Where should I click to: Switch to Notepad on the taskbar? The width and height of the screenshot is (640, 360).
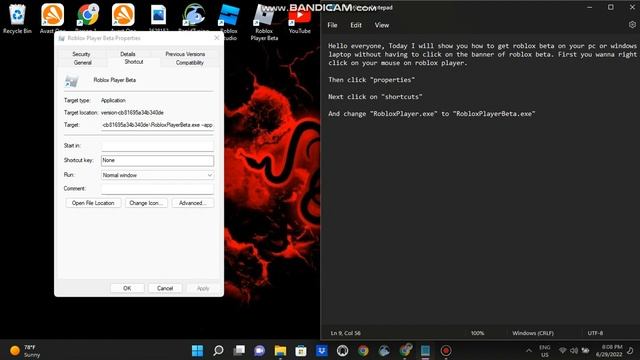[425, 351]
